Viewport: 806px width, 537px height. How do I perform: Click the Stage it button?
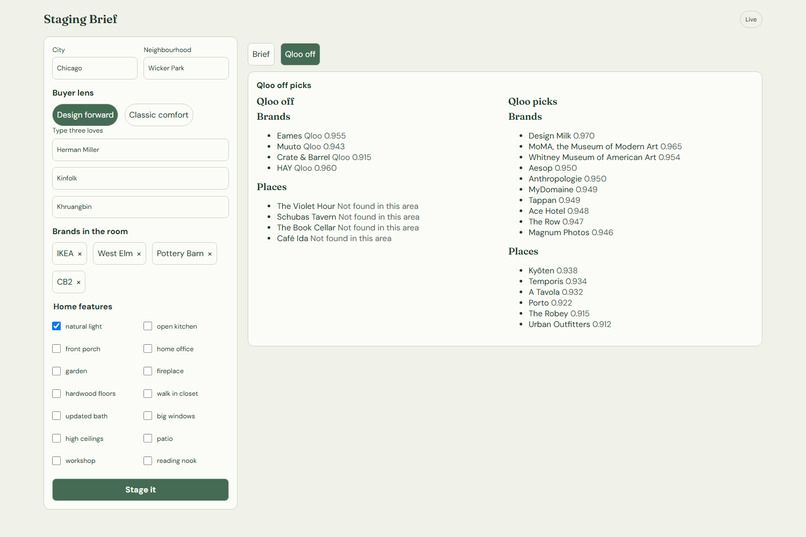point(140,490)
